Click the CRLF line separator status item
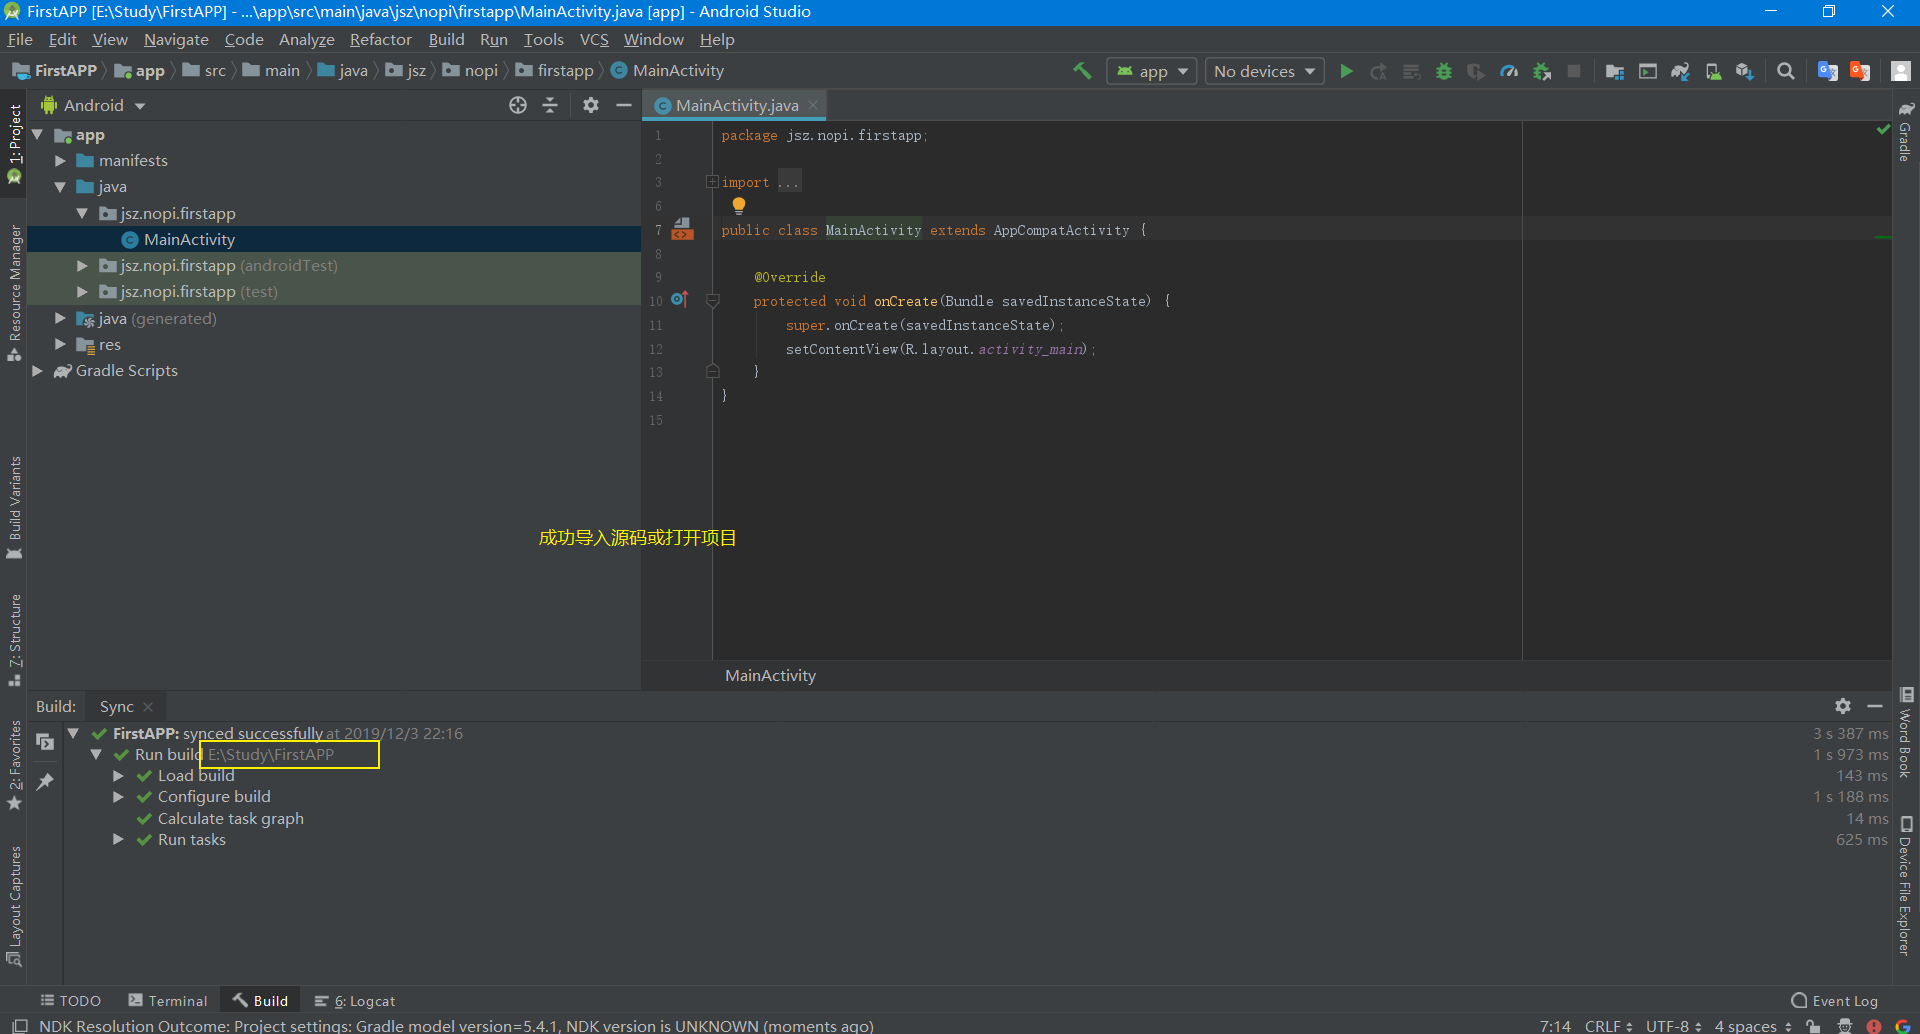The height and width of the screenshot is (1034, 1920). (1608, 1026)
